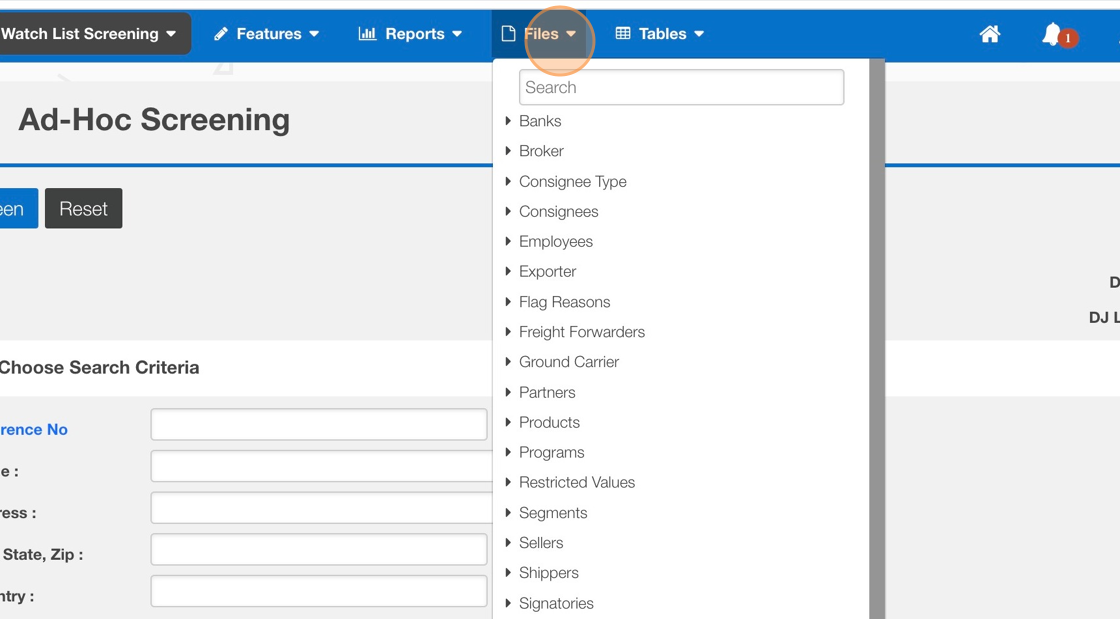Select Partners in the Files list
1120x619 pixels.
tap(547, 392)
